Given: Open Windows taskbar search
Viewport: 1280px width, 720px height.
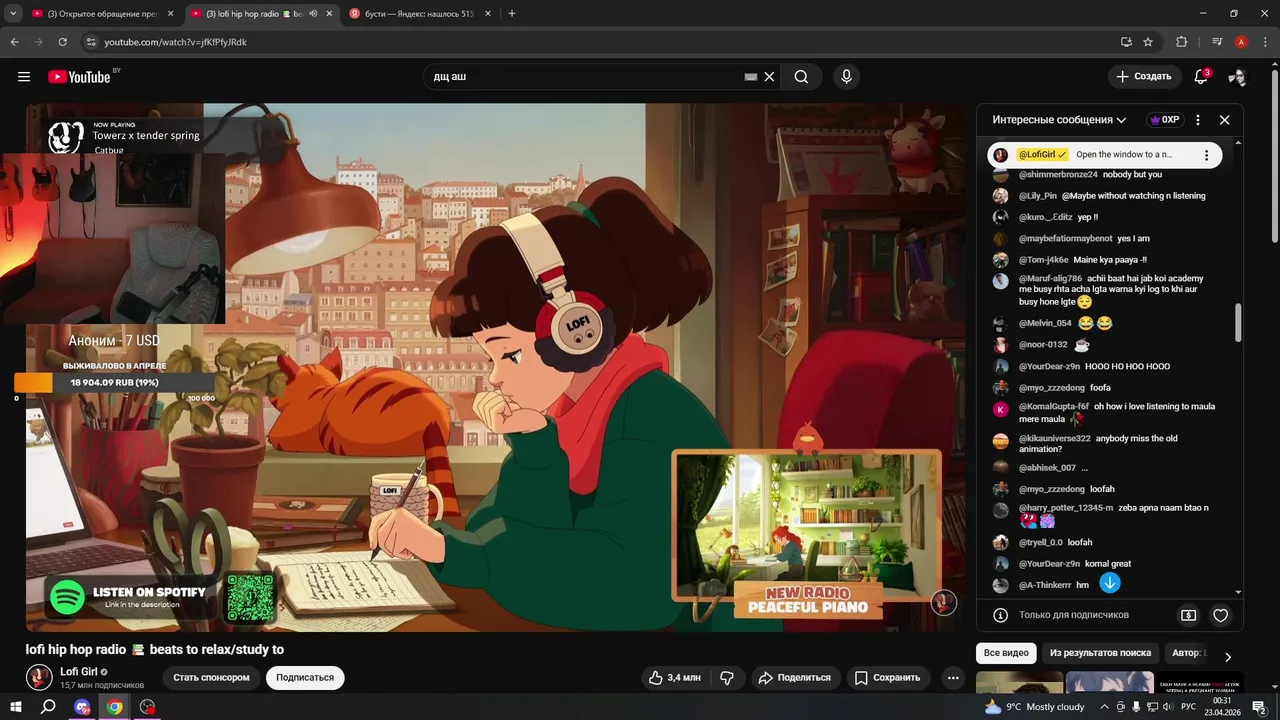Looking at the screenshot, I should [48, 707].
